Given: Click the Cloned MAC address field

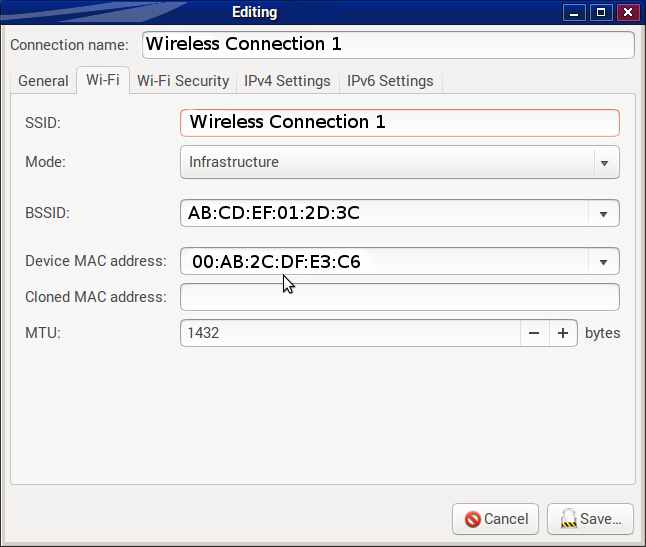Looking at the screenshot, I should coord(399,297).
